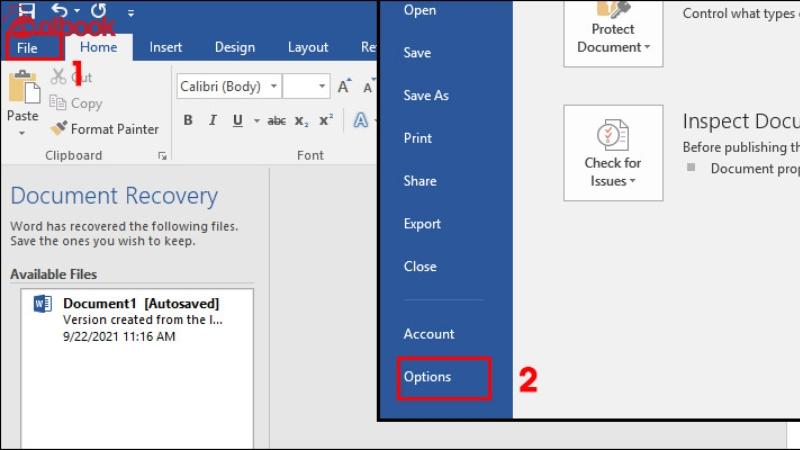This screenshot has width=800, height=450.
Task: Open the recovered Document1 [Autosaved] file
Action: (140, 319)
